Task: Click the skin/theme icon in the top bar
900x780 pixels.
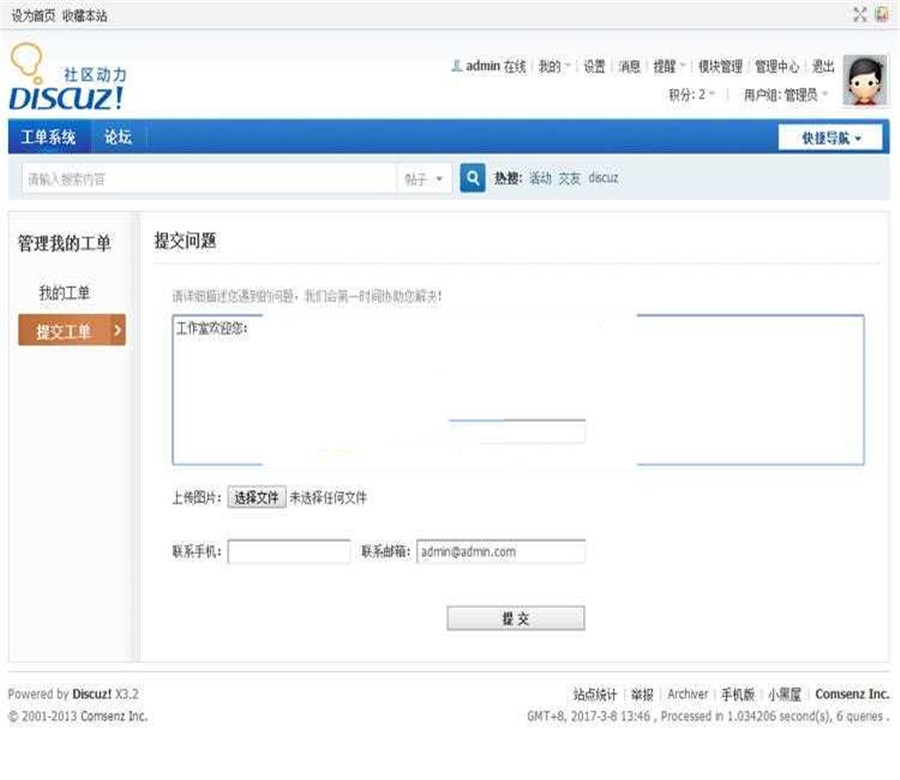Action: pyautogui.click(x=880, y=14)
